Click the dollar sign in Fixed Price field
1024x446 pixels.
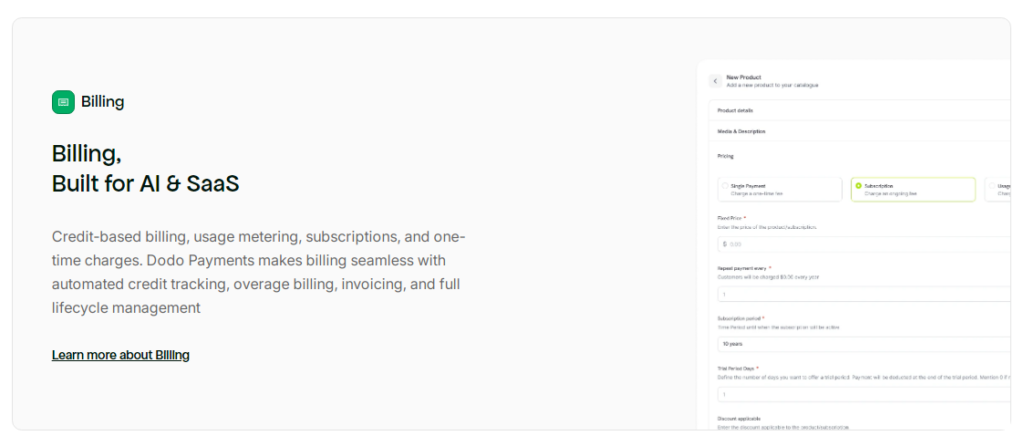point(724,244)
